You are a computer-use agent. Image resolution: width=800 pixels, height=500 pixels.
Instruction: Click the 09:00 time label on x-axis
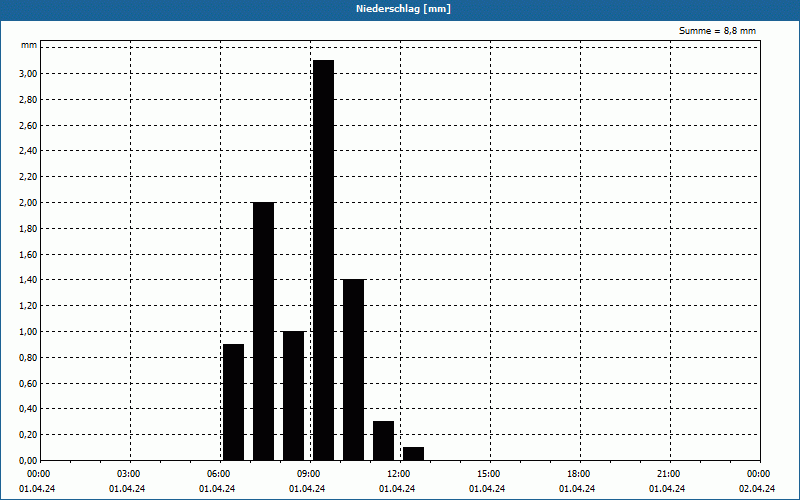(x=308, y=474)
